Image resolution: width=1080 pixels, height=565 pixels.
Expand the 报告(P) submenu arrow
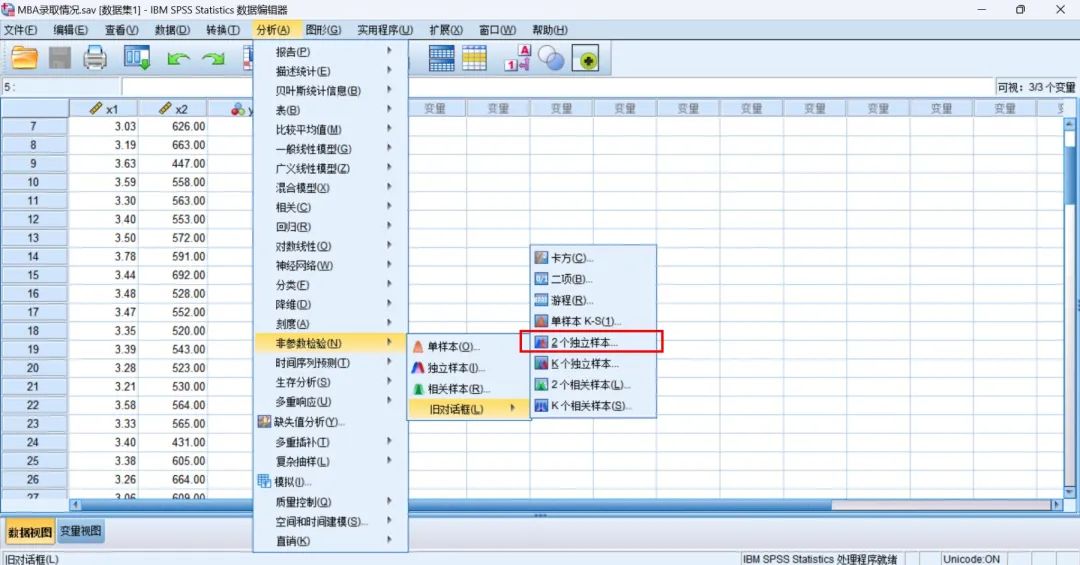tap(389, 51)
